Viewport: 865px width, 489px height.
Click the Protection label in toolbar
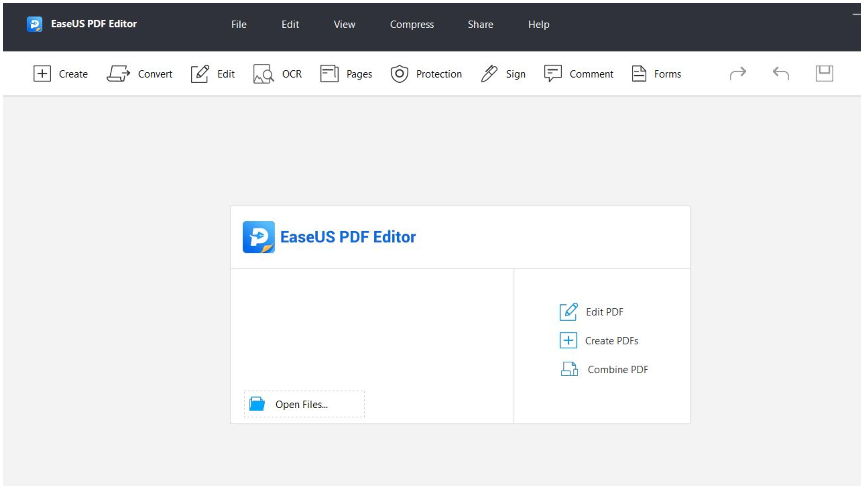pyautogui.click(x=439, y=74)
